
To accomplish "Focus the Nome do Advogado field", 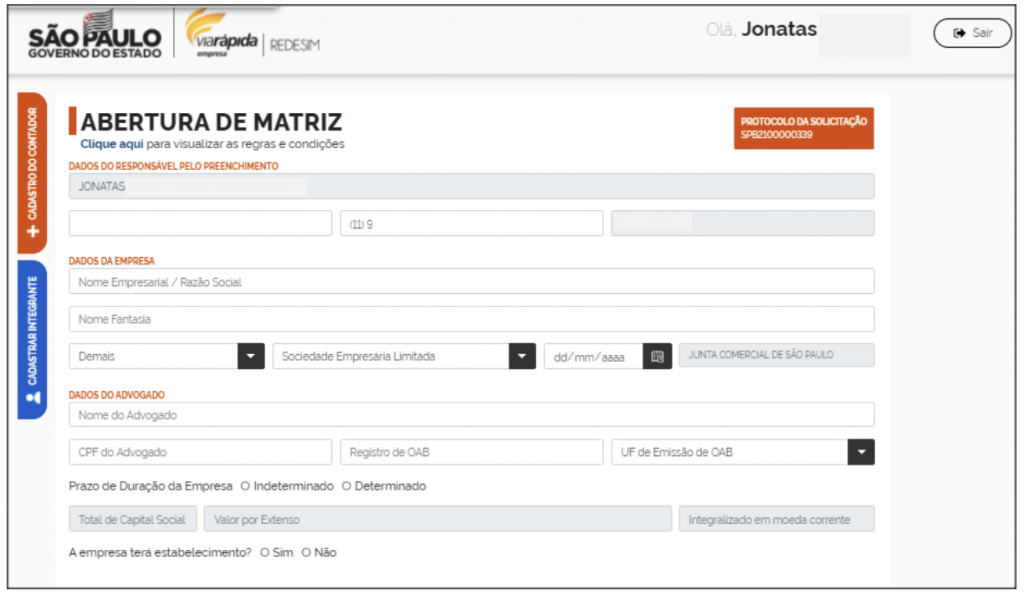I will pos(471,415).
